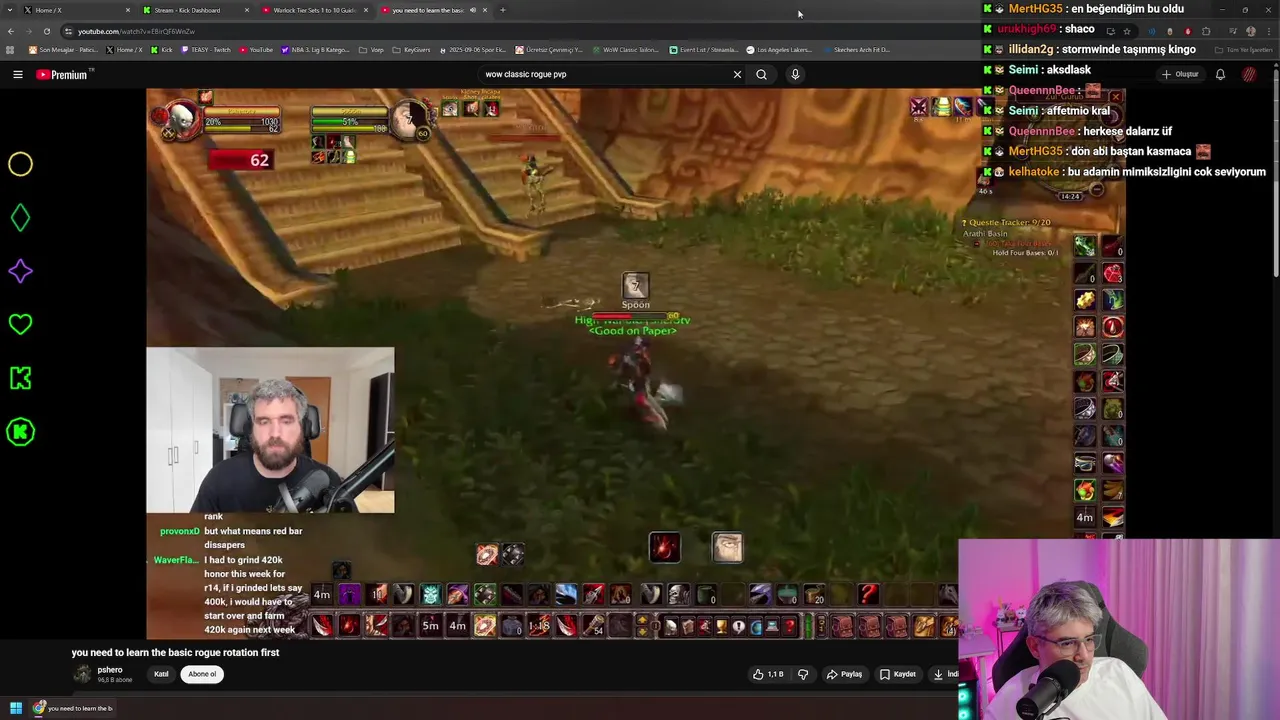Click the YouTube search magnifier button
Viewport: 1280px width, 720px height.
point(762,74)
